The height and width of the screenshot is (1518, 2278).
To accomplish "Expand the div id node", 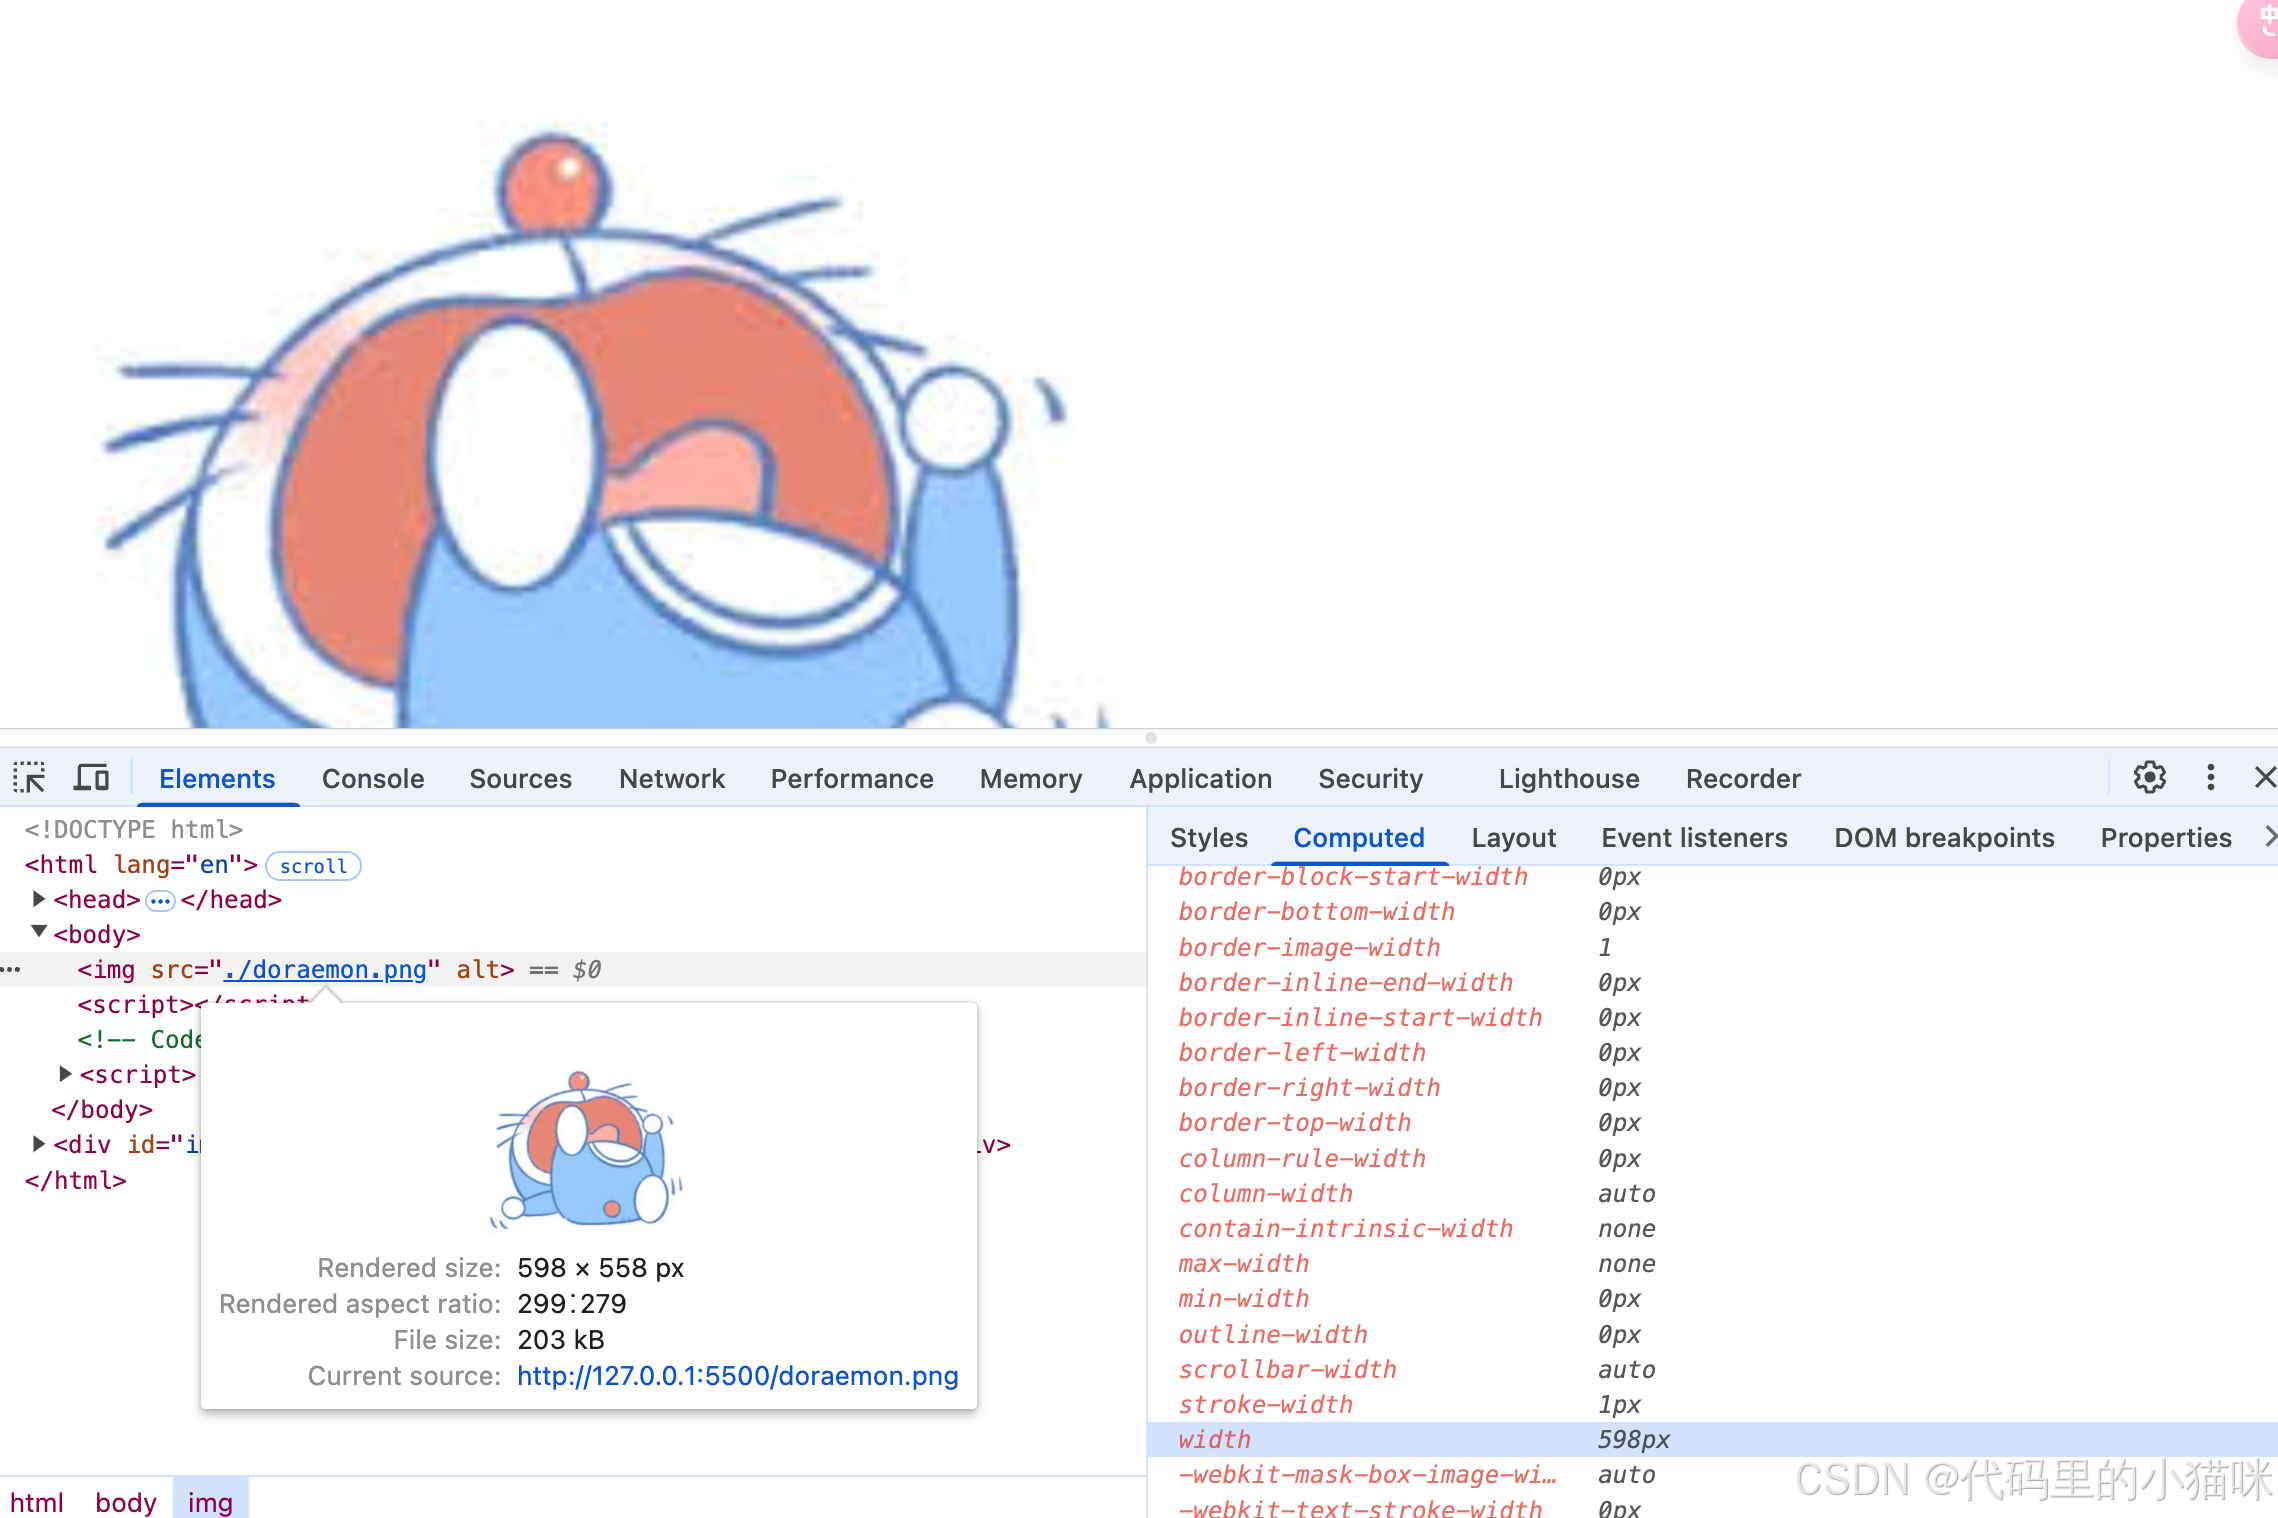I will coord(39,1144).
